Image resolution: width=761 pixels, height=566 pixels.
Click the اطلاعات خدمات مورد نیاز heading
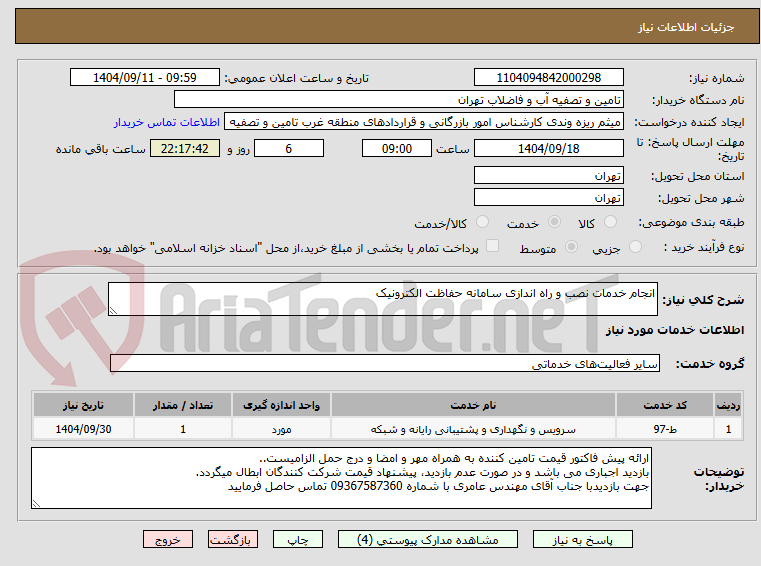pos(675,330)
